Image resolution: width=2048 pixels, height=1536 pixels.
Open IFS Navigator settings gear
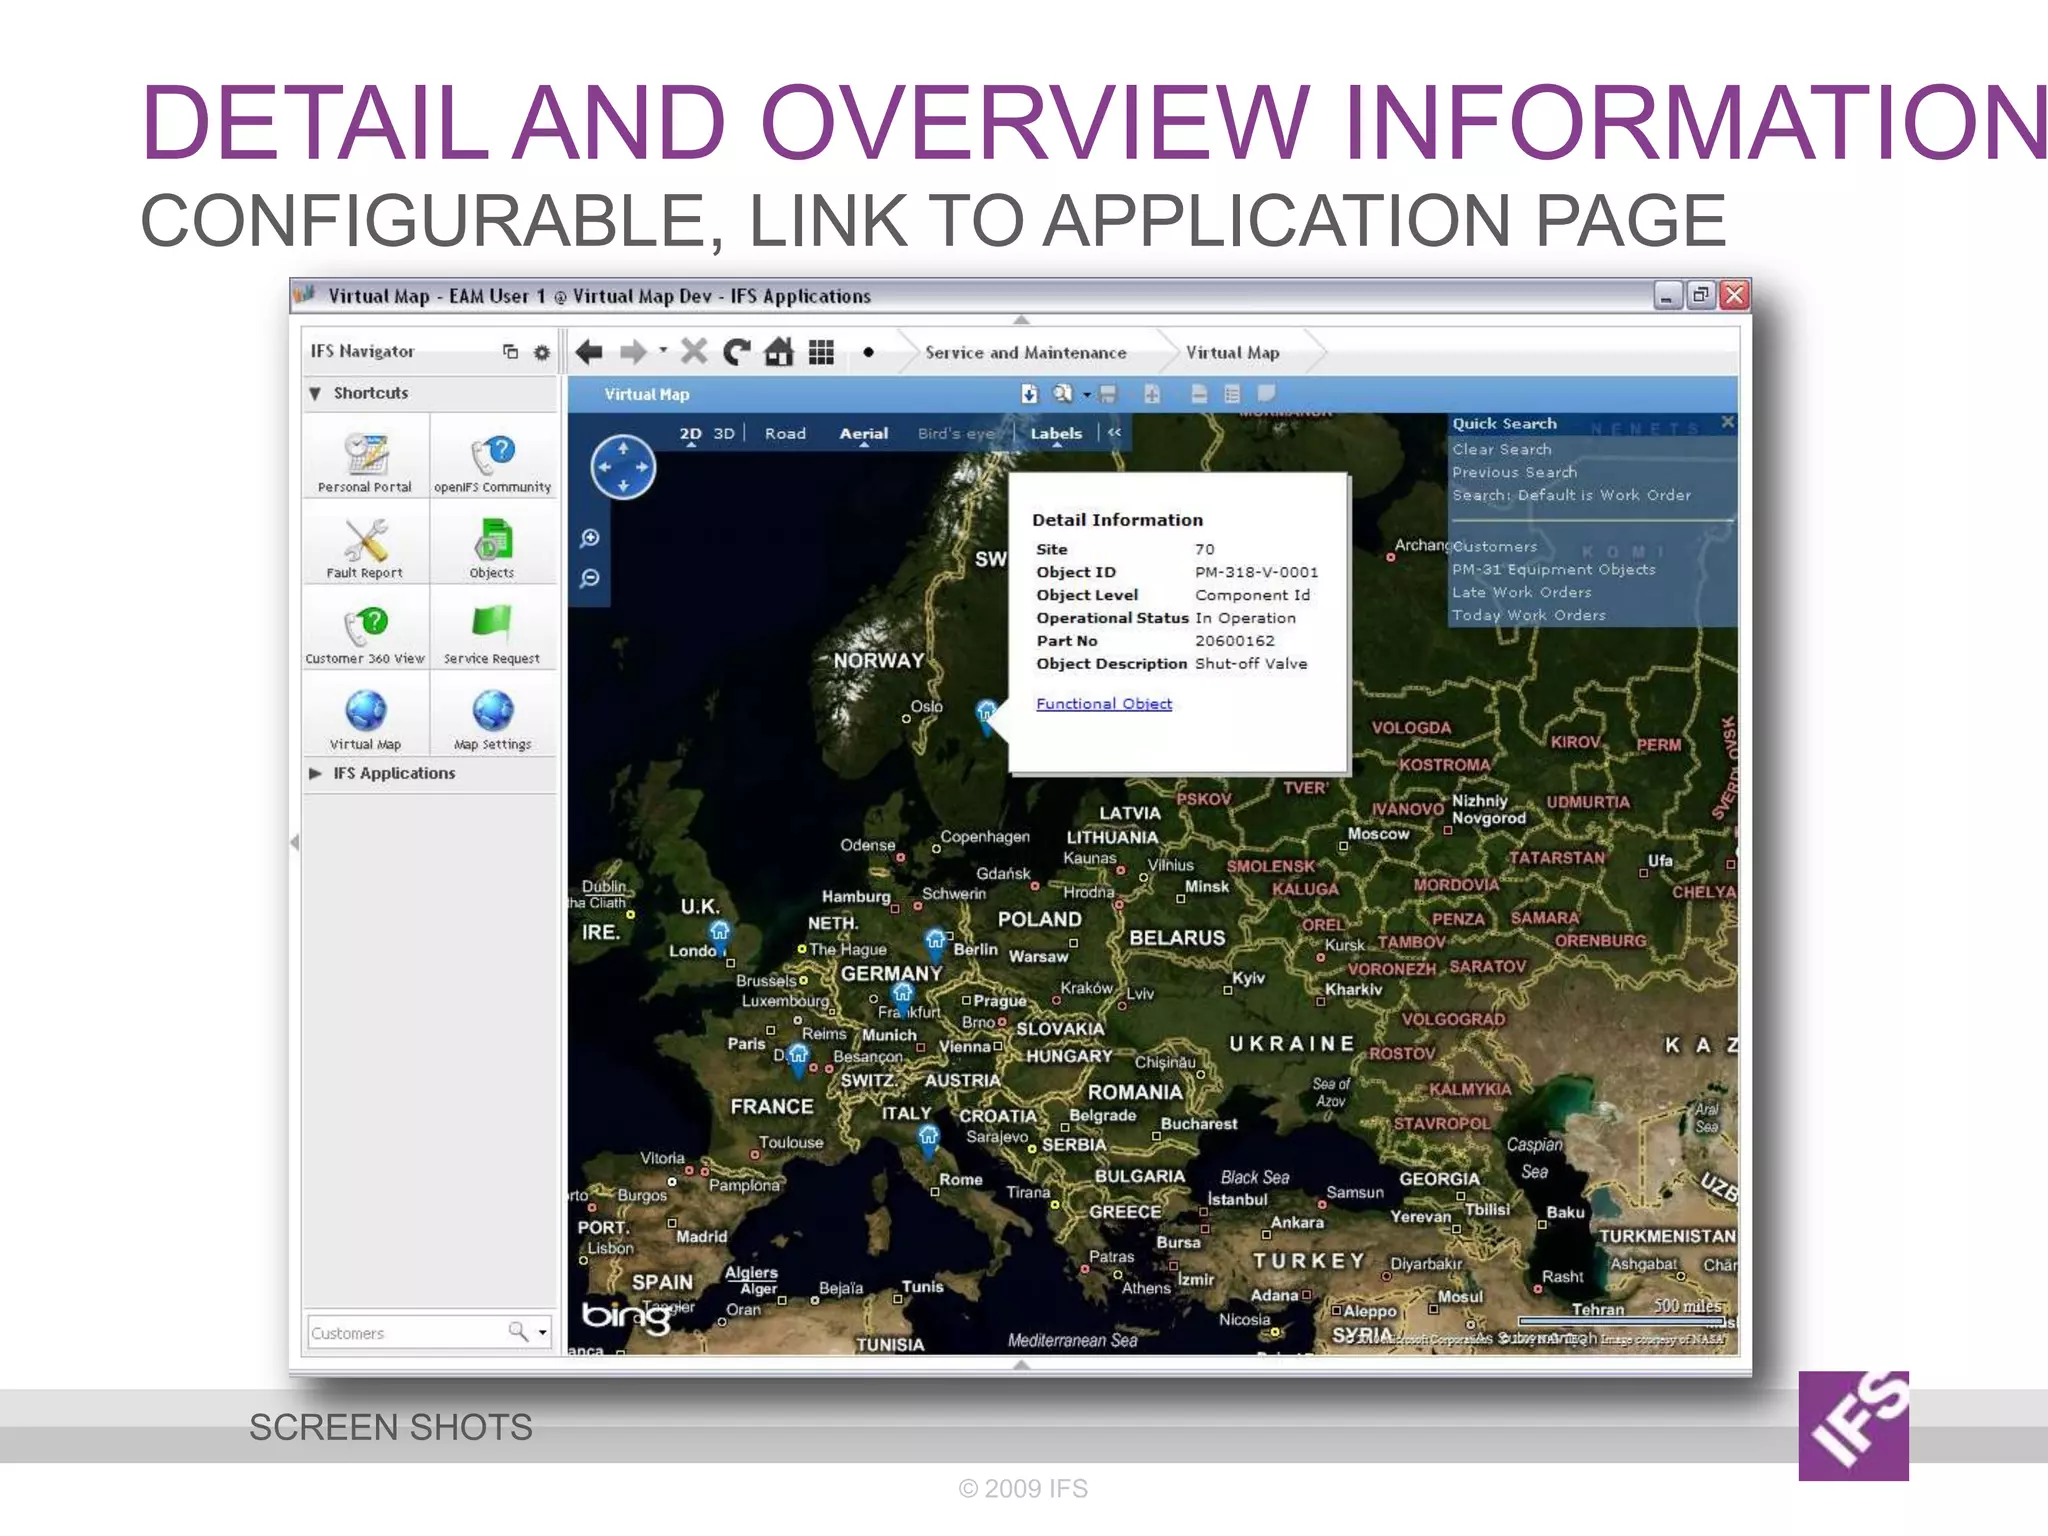pos(541,352)
